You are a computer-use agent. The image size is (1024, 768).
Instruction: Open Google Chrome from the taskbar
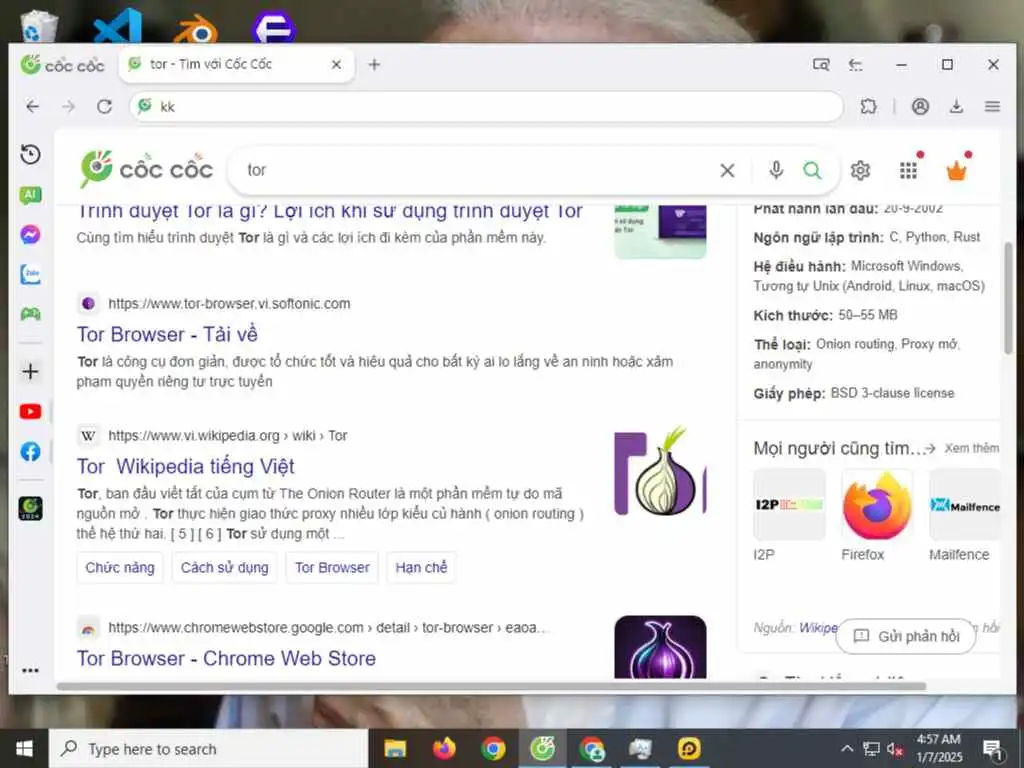[x=493, y=748]
